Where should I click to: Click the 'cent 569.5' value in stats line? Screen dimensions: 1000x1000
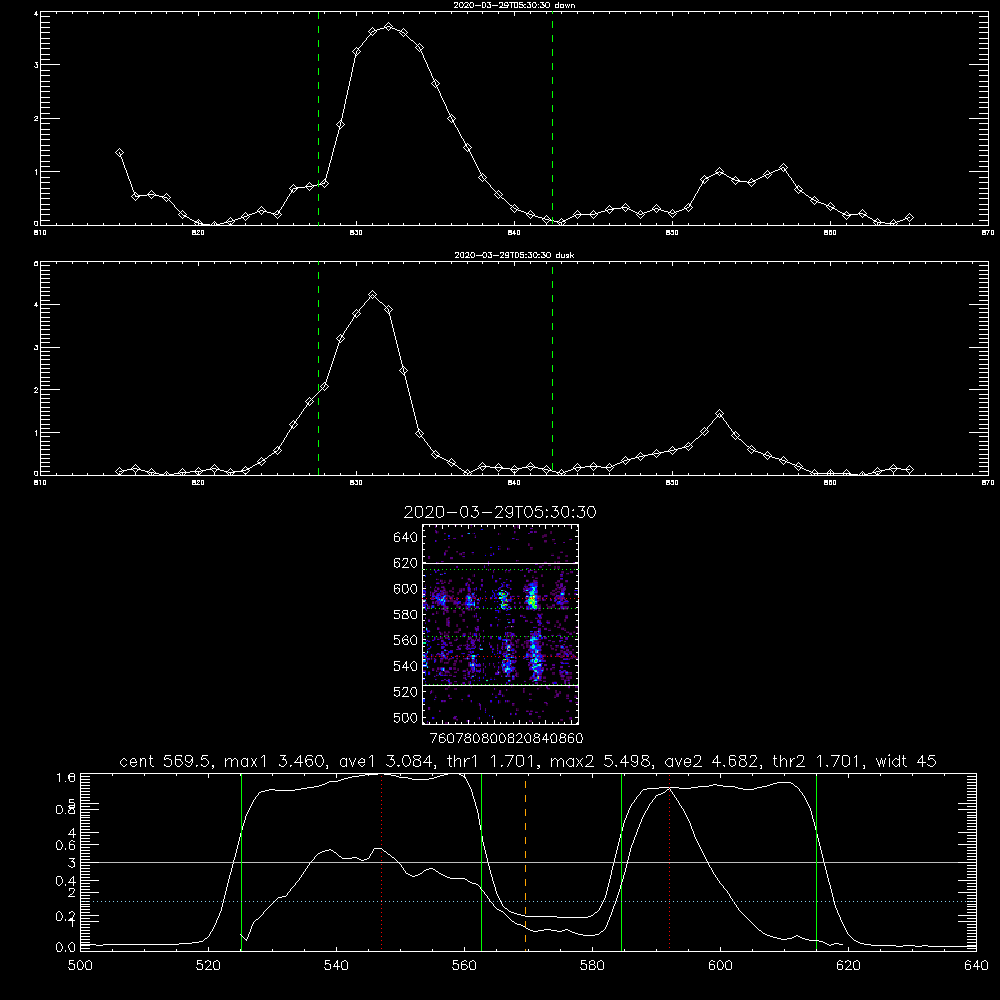(x=166, y=761)
